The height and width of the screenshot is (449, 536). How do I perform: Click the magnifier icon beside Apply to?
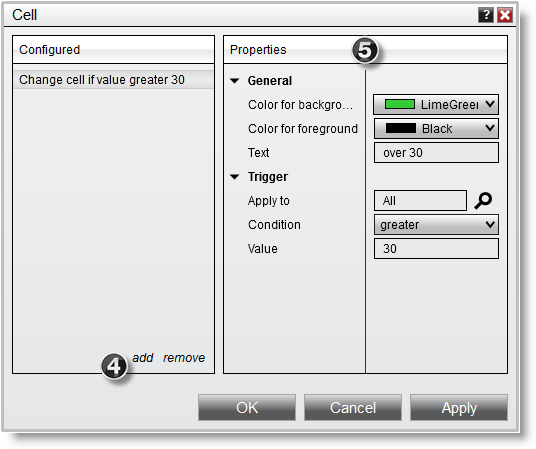point(483,200)
